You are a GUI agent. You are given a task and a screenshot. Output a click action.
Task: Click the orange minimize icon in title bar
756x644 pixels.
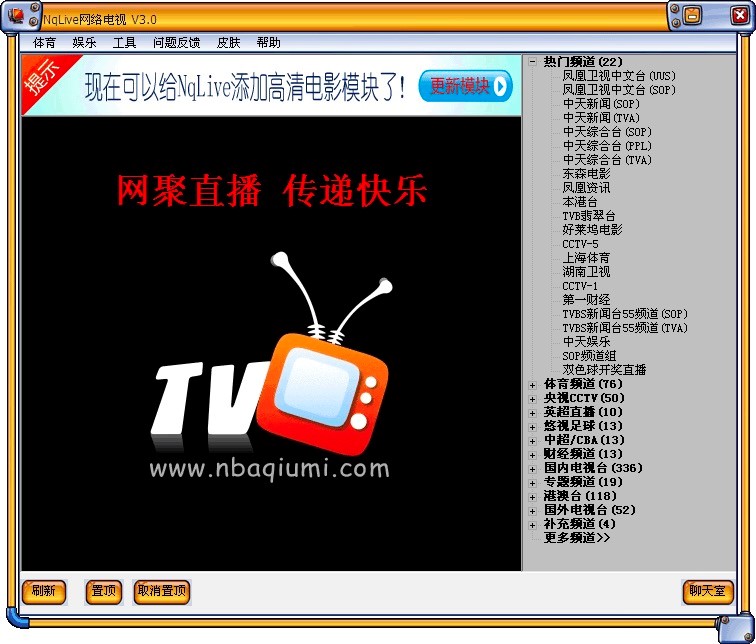click(692, 15)
